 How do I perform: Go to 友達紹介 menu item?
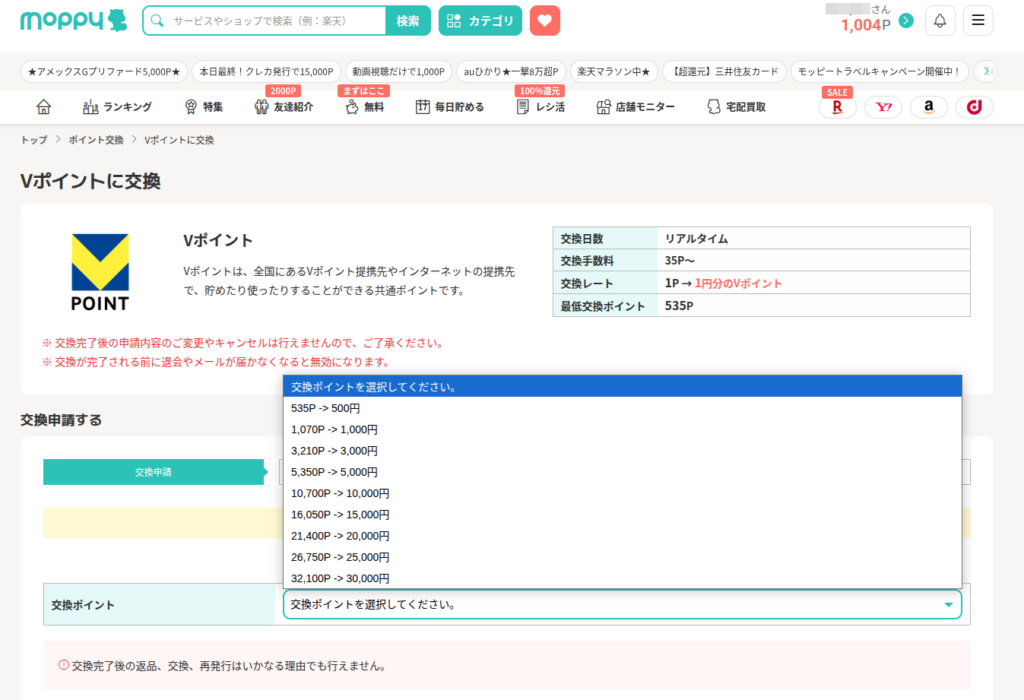click(x=283, y=107)
